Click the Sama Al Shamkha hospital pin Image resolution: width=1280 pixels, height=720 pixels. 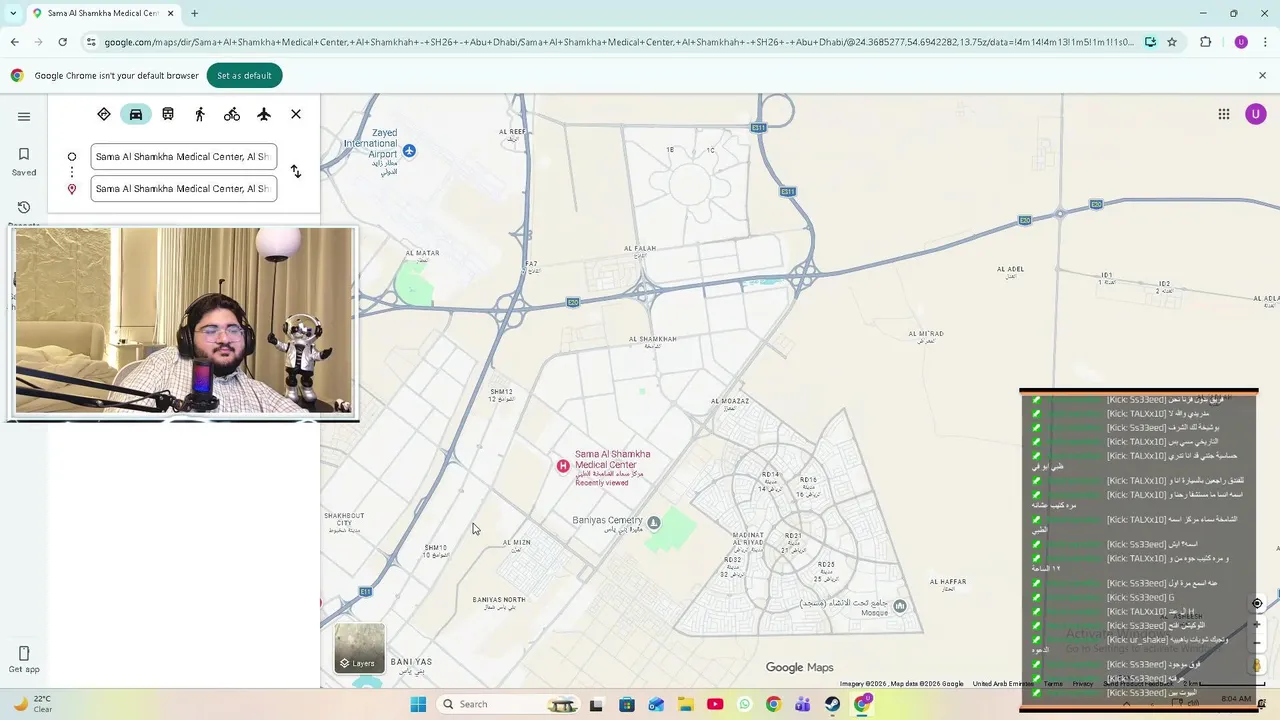(563, 466)
